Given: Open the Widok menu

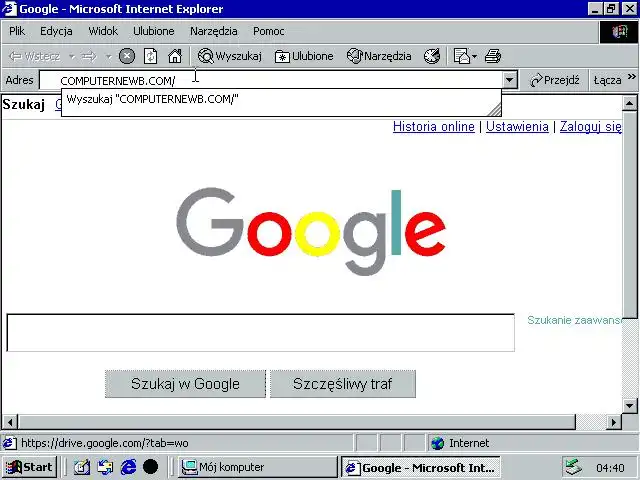Looking at the screenshot, I should point(103,31).
